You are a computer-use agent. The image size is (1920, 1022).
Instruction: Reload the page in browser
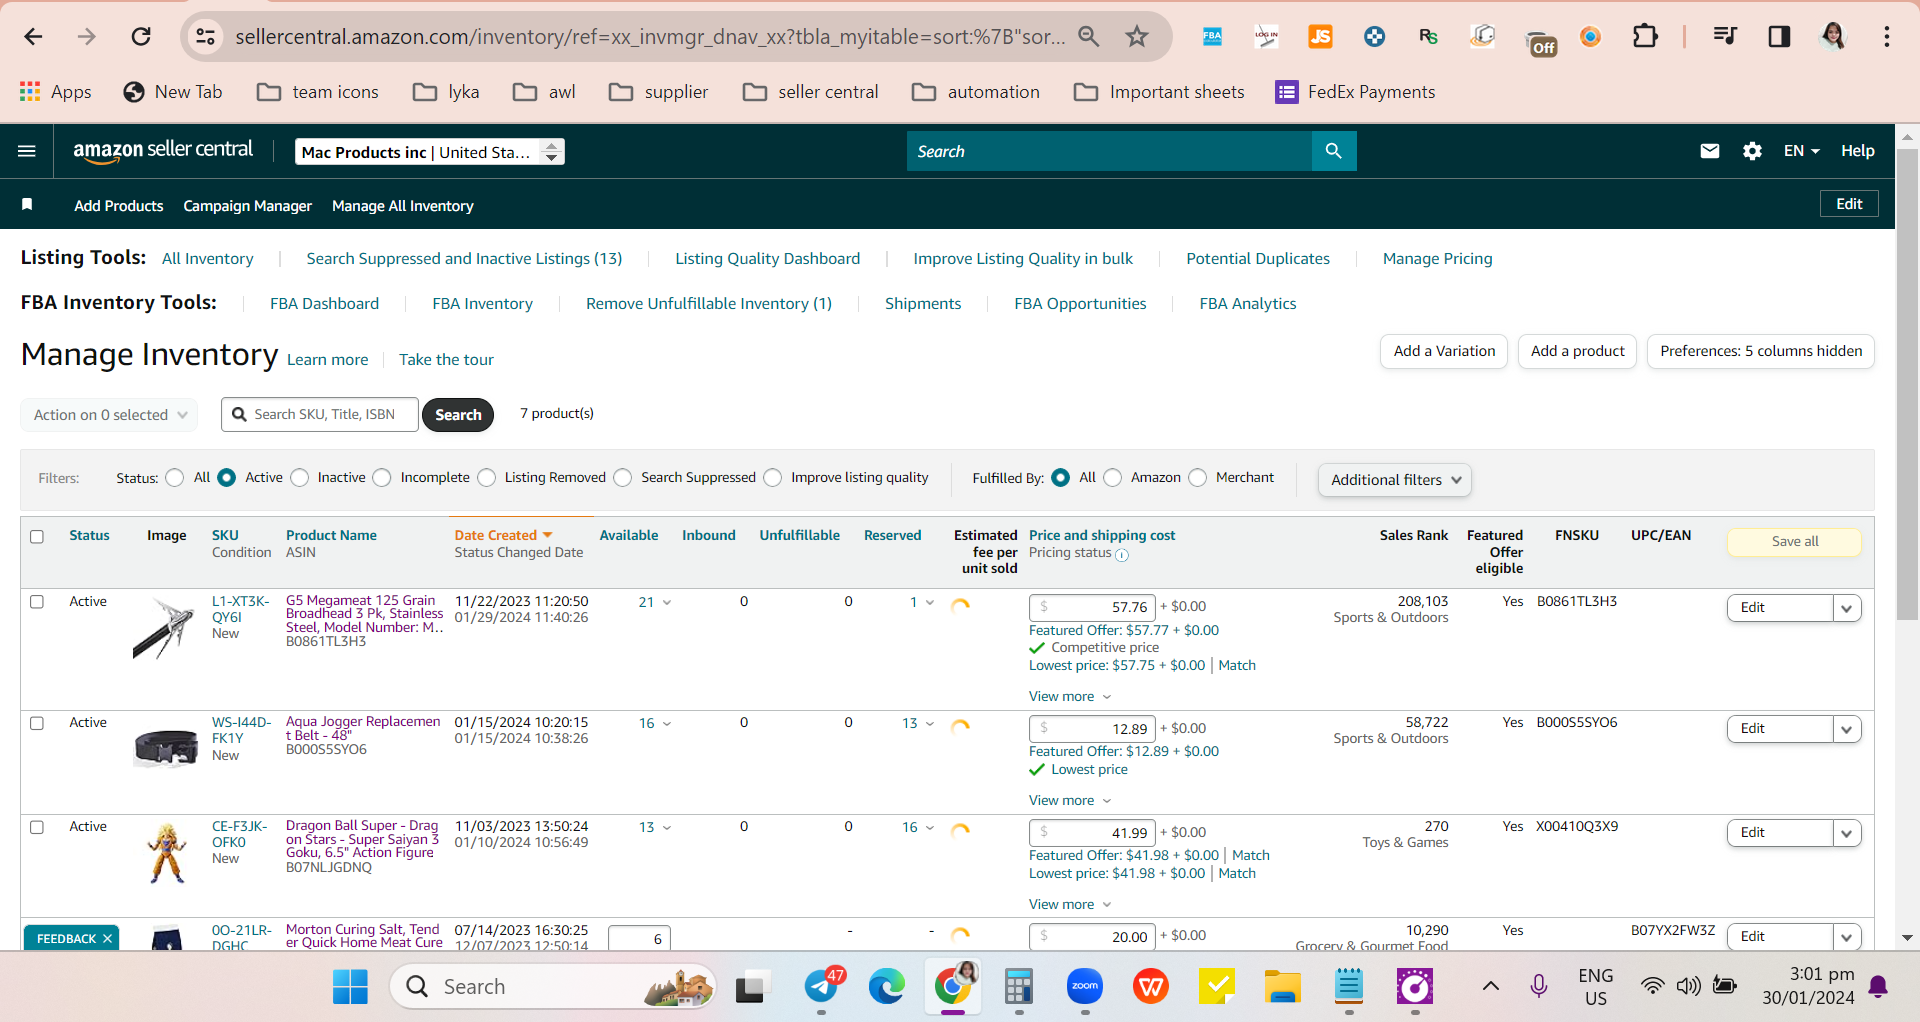pos(141,37)
